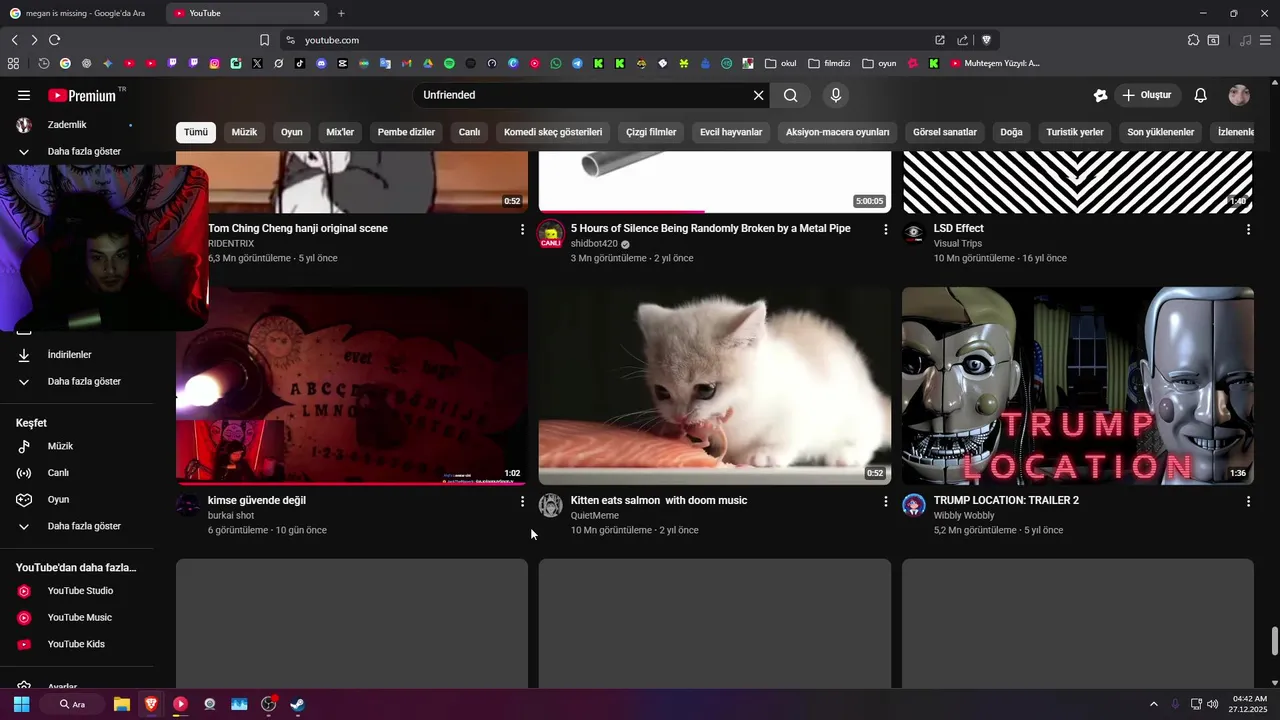Reload the page
Screen dimensions: 1280x720
coord(54,40)
